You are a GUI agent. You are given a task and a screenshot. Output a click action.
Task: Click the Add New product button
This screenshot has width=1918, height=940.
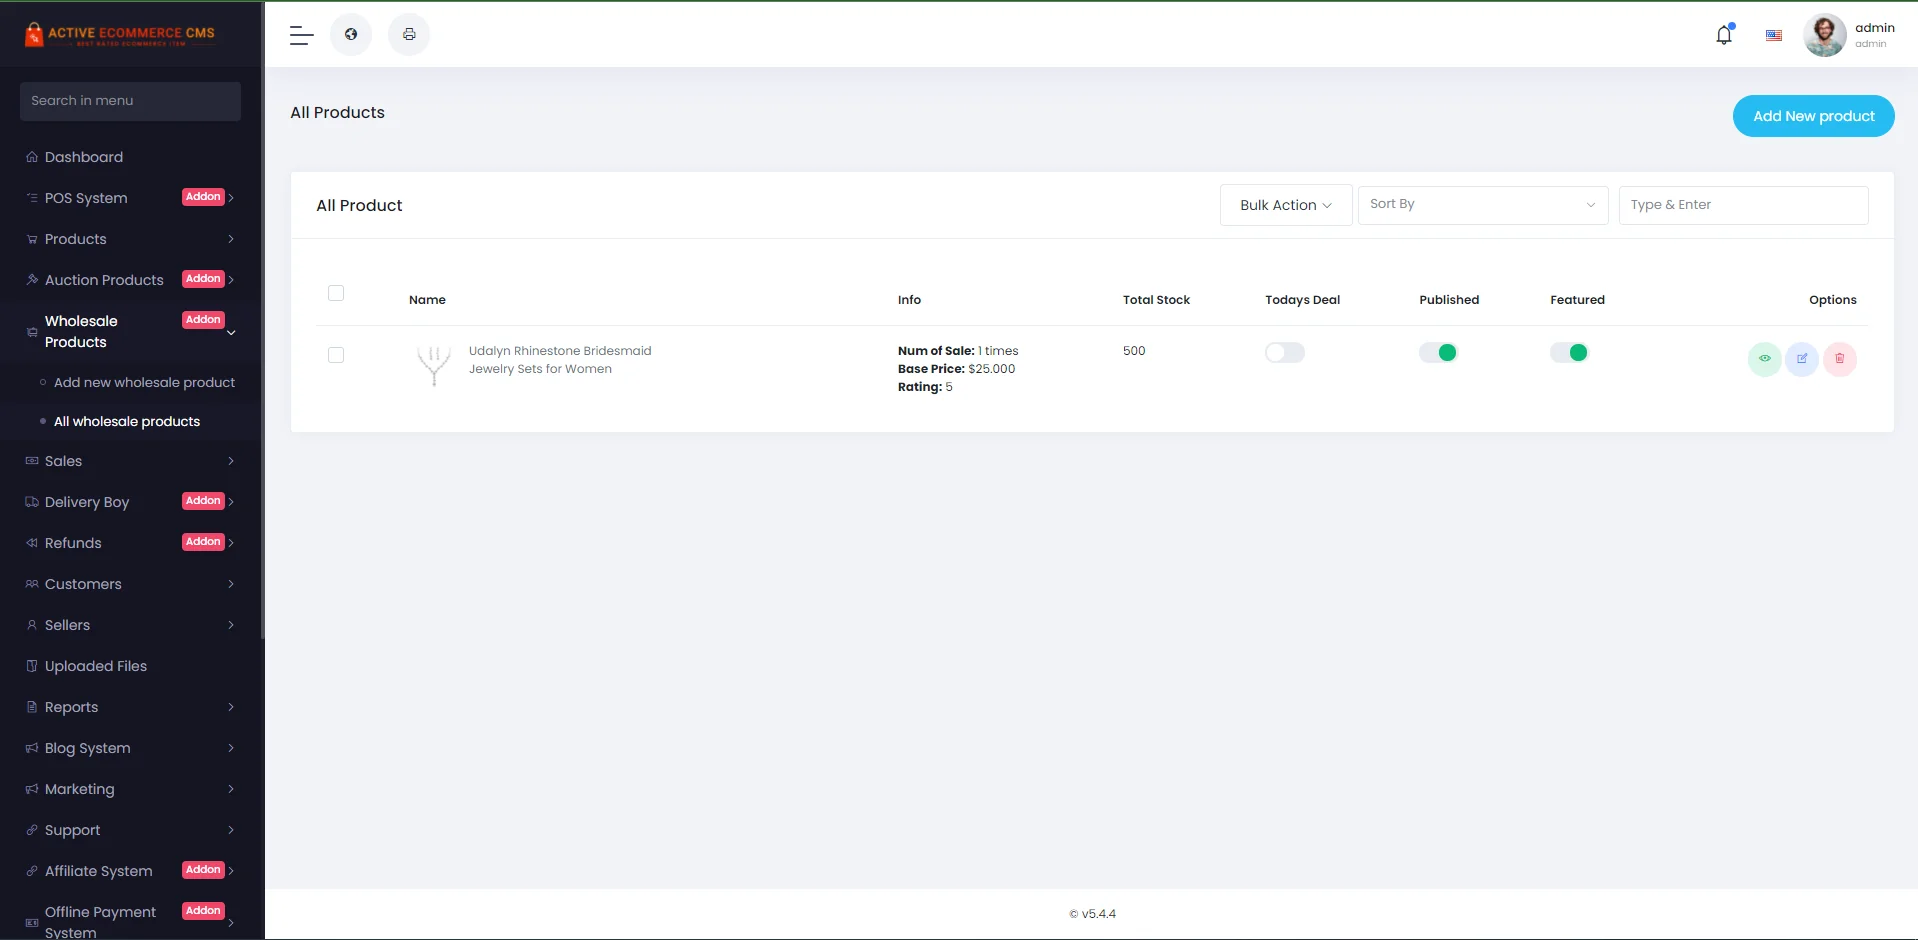click(1813, 116)
